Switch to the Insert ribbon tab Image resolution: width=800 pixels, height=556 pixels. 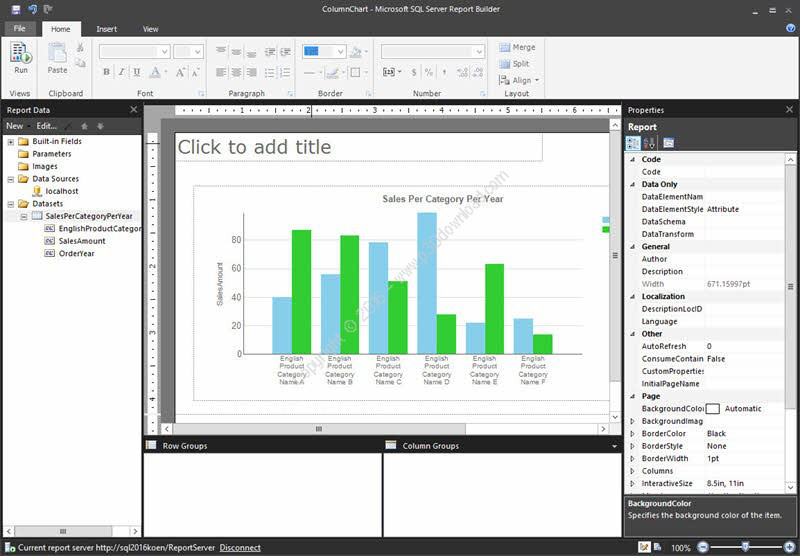point(107,29)
